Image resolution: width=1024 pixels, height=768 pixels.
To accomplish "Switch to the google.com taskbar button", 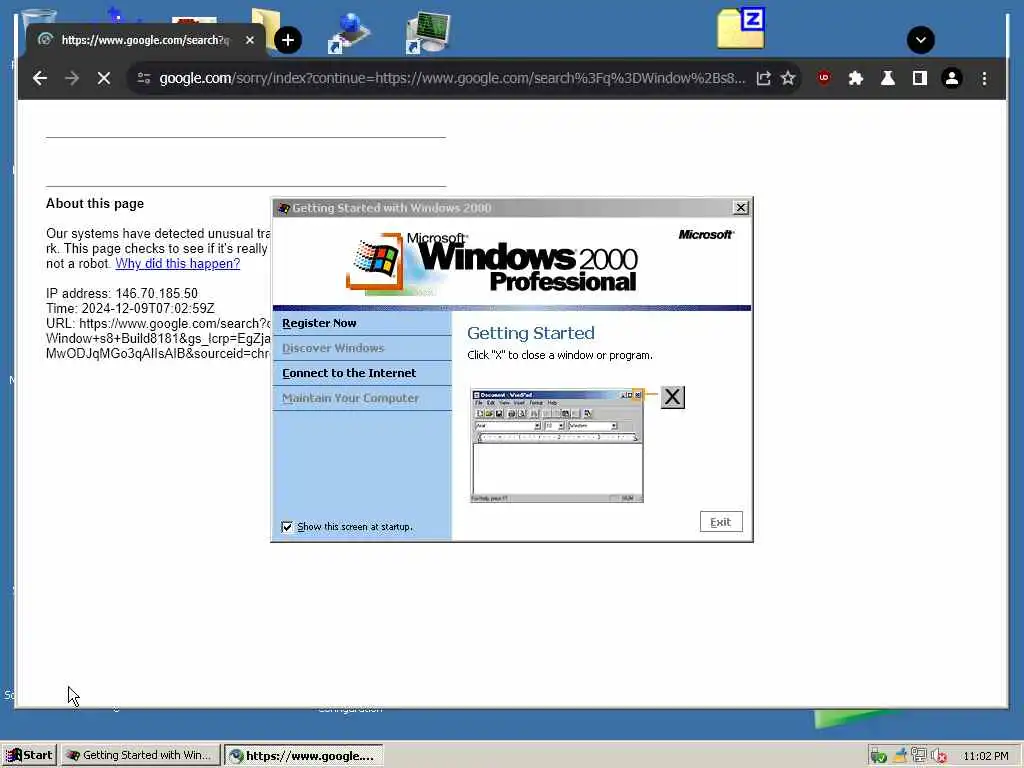I will coord(303,756).
